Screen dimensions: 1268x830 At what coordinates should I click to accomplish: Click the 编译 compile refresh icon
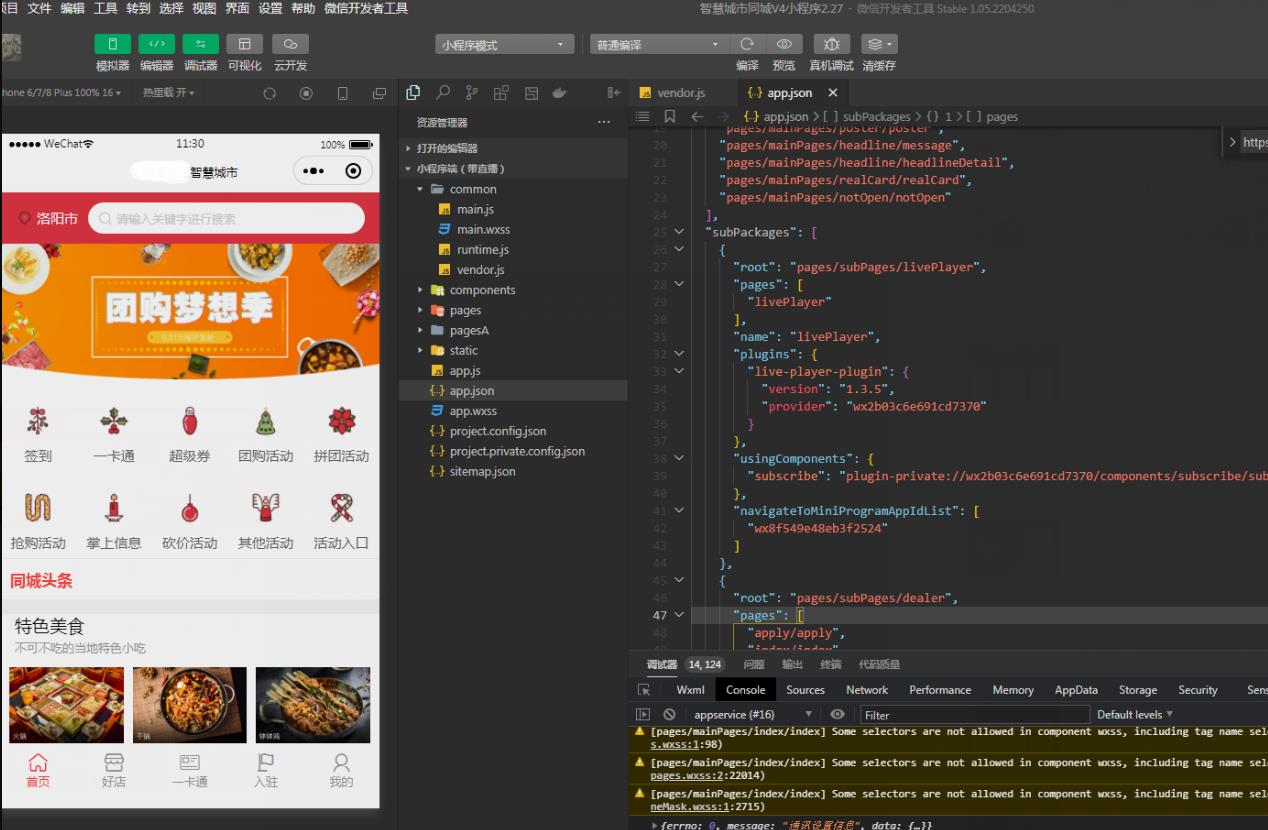[747, 44]
